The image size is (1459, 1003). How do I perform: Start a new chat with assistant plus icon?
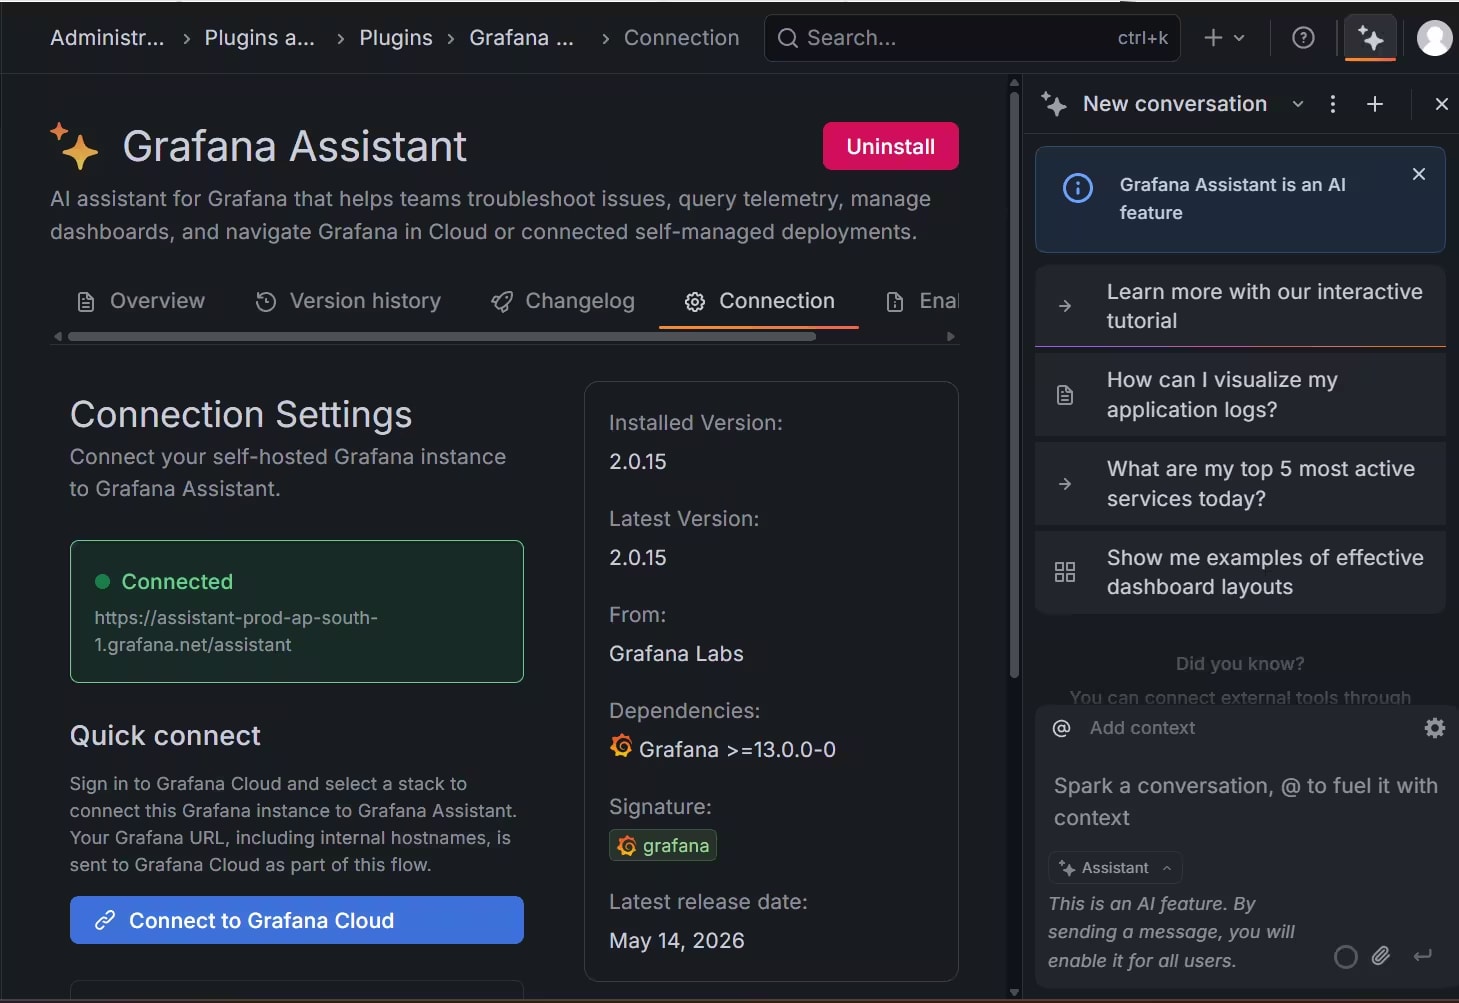tap(1375, 104)
